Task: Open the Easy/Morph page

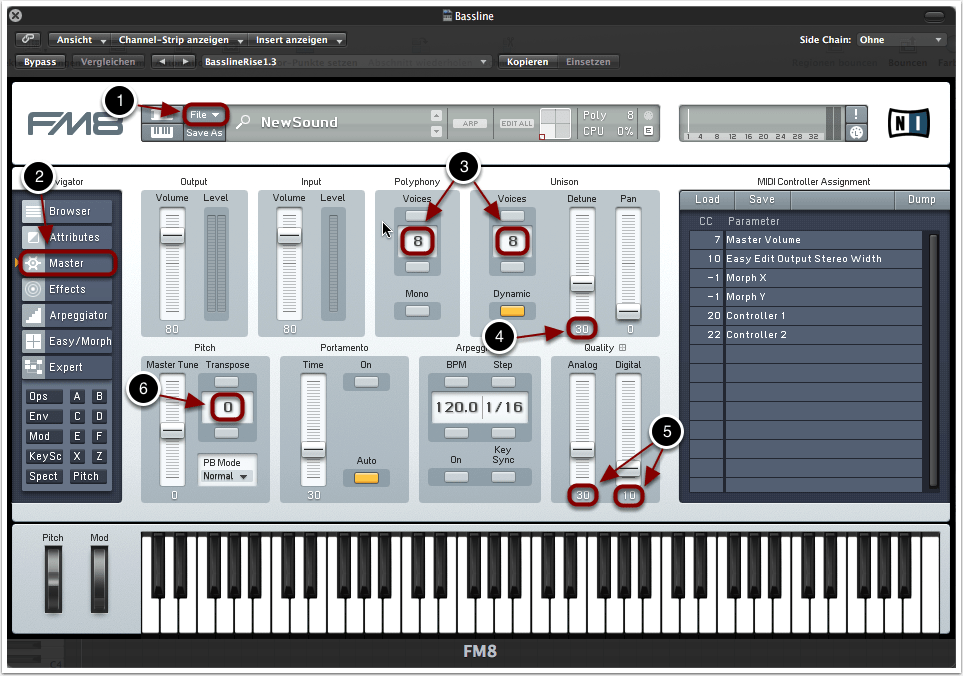Action: pos(67,341)
